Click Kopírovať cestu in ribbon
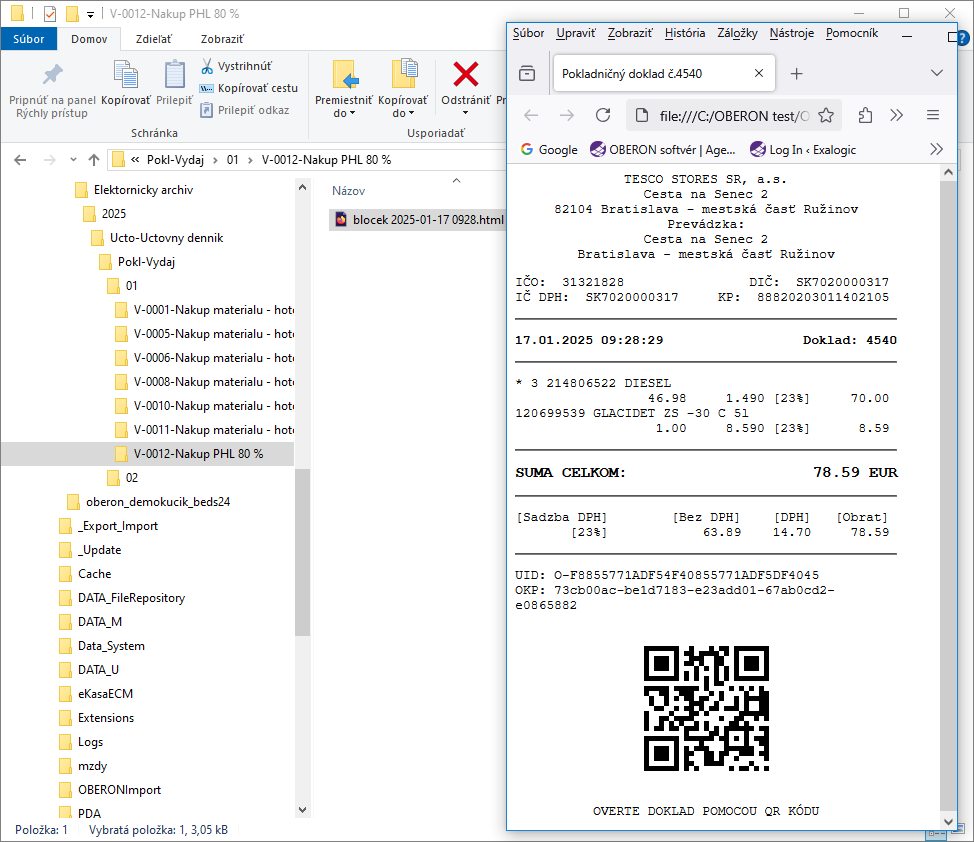The width and height of the screenshot is (974, 842). click(x=248, y=88)
